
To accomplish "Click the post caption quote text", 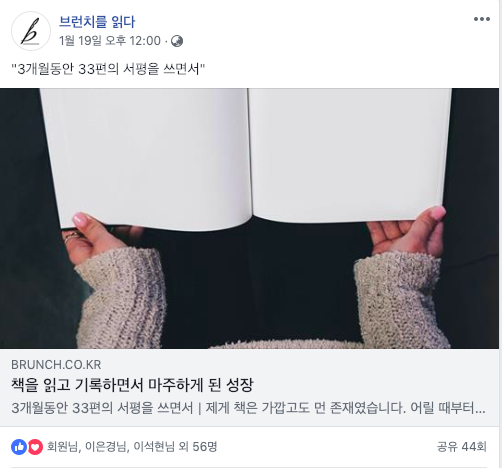I will [108, 69].
